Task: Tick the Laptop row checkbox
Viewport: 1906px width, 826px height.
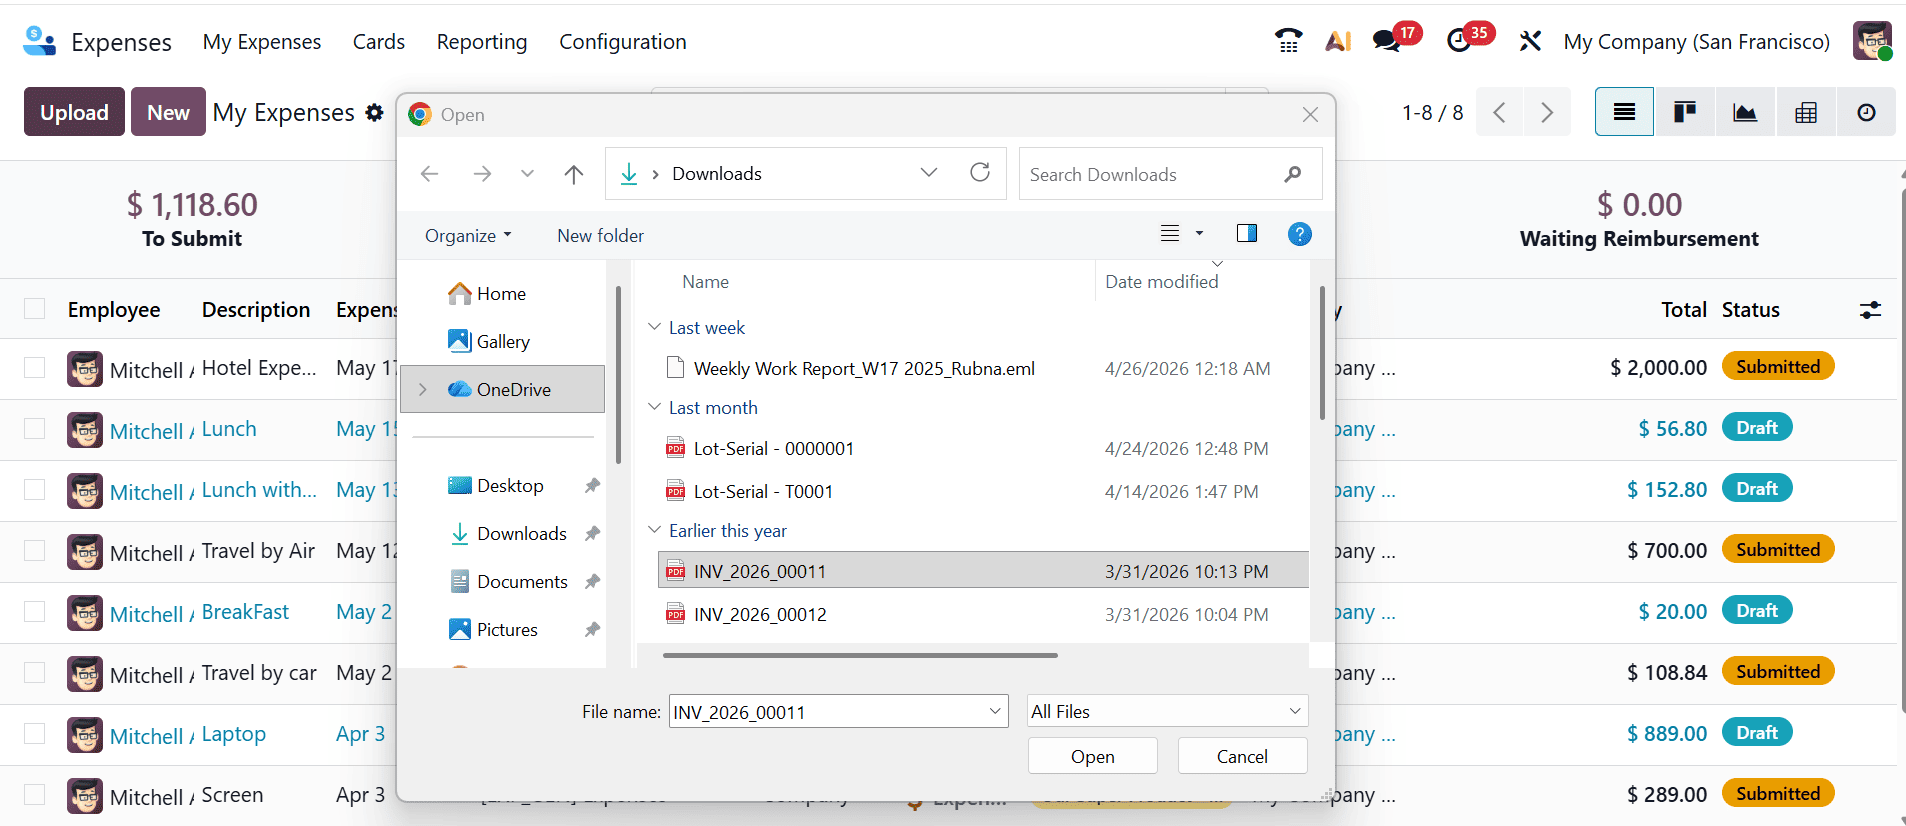Action: point(35,734)
